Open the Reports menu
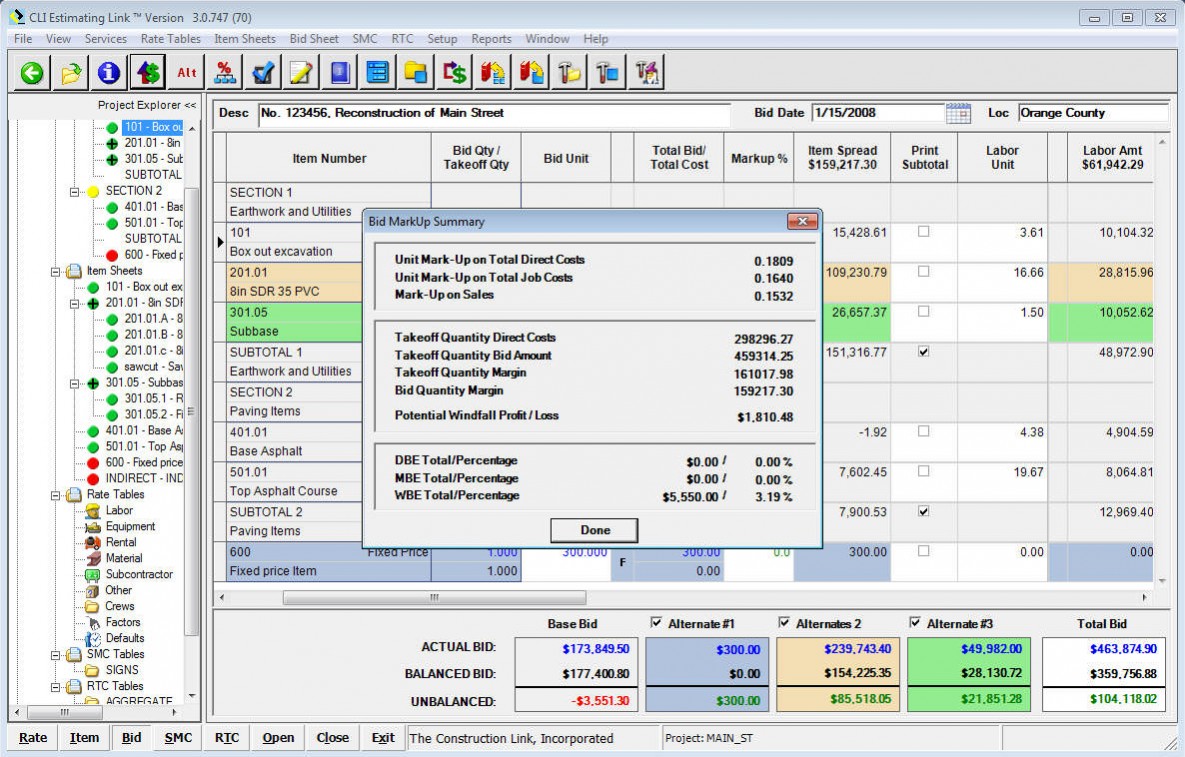Image resolution: width=1185 pixels, height=757 pixels. 491,39
